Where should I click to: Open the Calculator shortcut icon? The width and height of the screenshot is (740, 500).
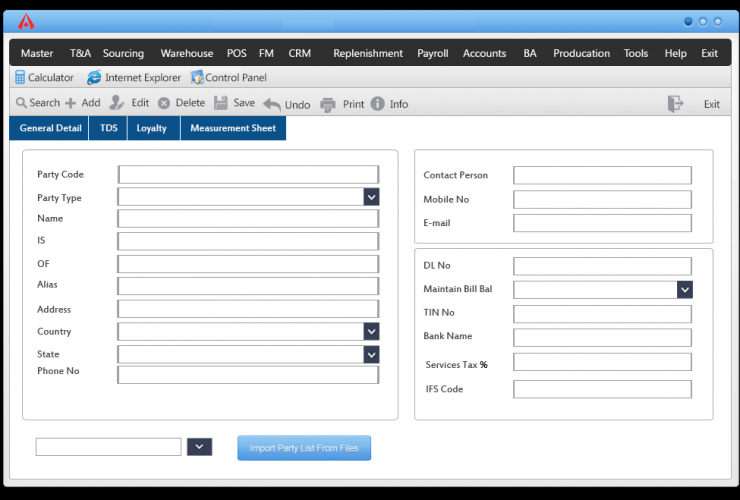[19, 77]
